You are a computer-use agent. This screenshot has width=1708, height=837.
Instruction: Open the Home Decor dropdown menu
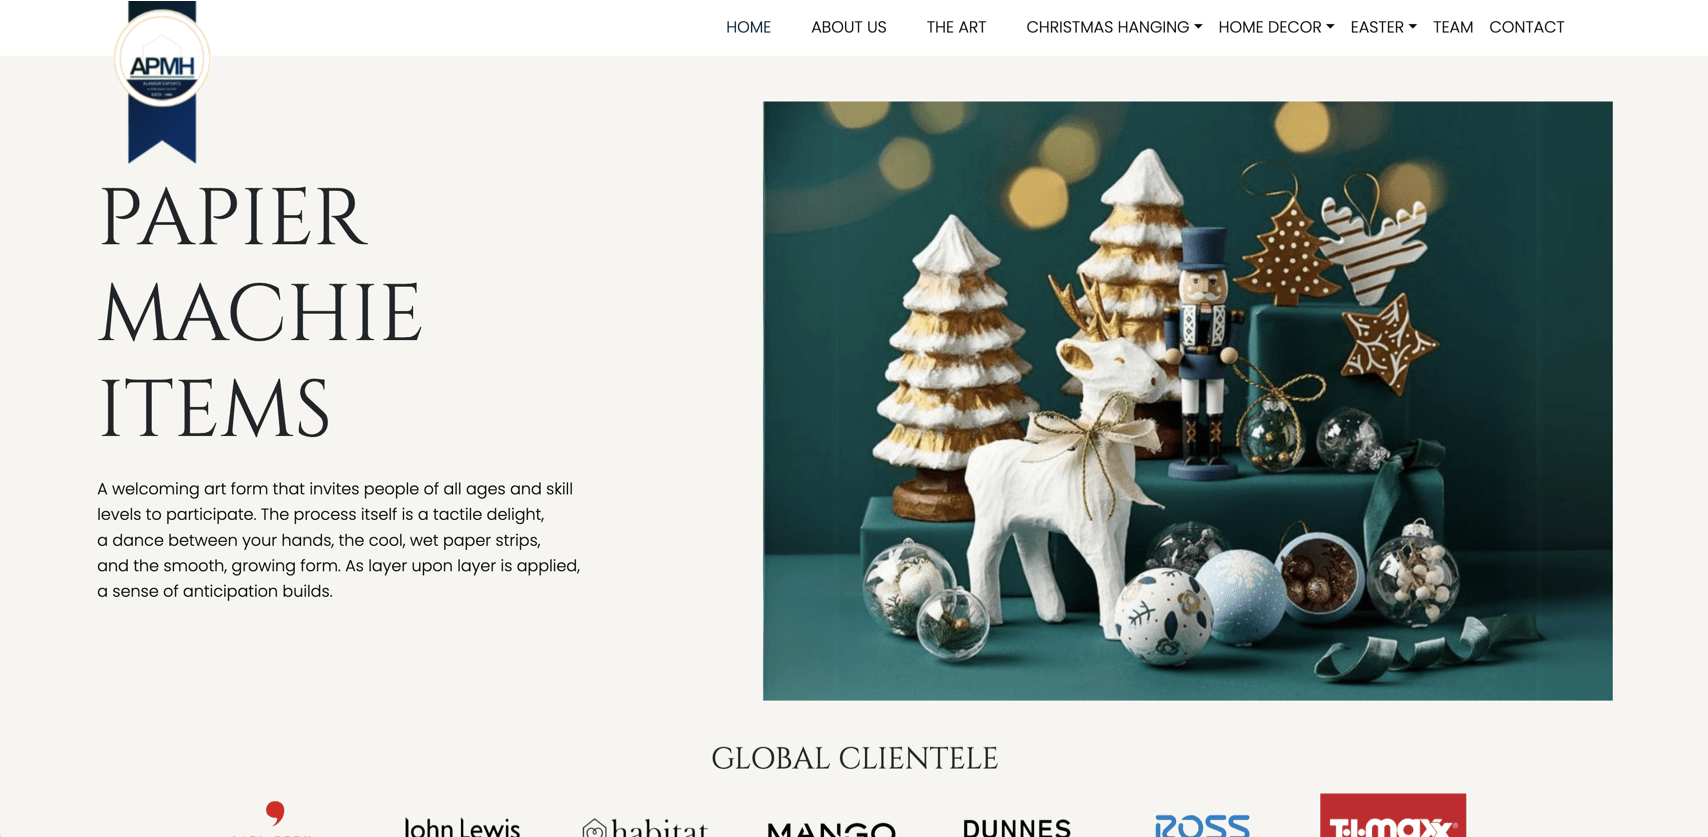[x=1276, y=27]
